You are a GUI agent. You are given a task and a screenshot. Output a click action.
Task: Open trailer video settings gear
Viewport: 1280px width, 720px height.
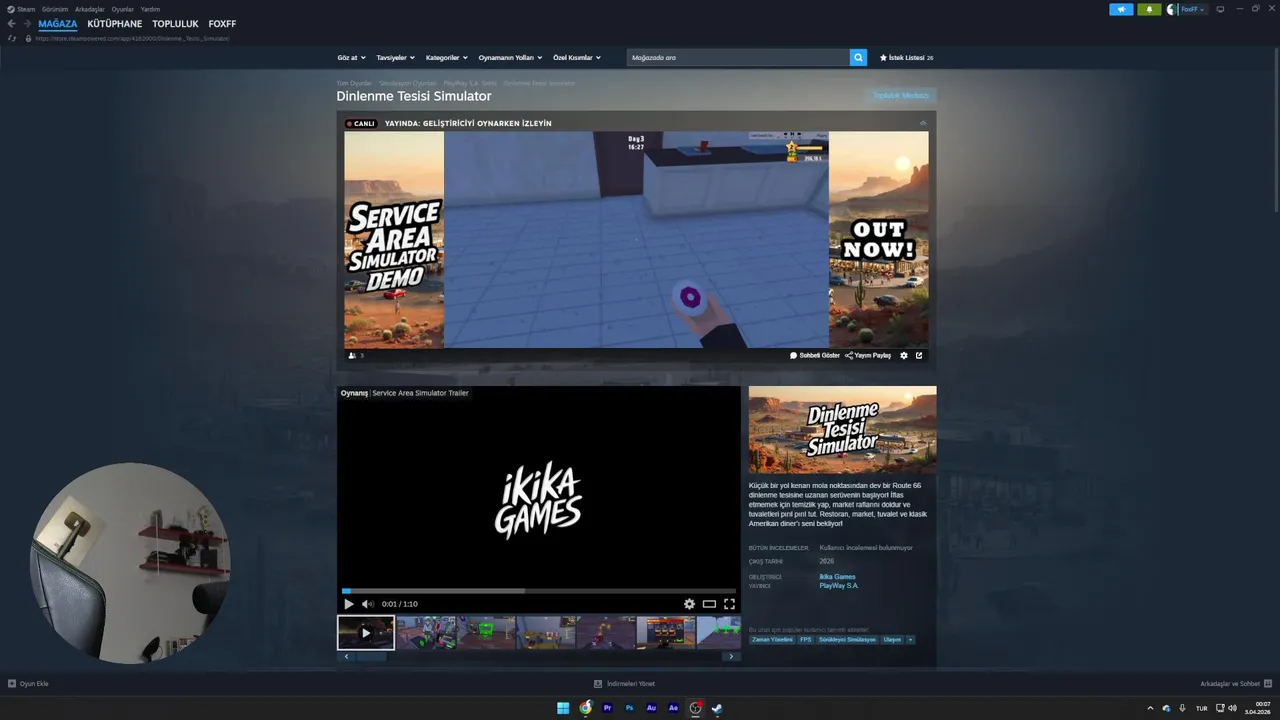(689, 604)
